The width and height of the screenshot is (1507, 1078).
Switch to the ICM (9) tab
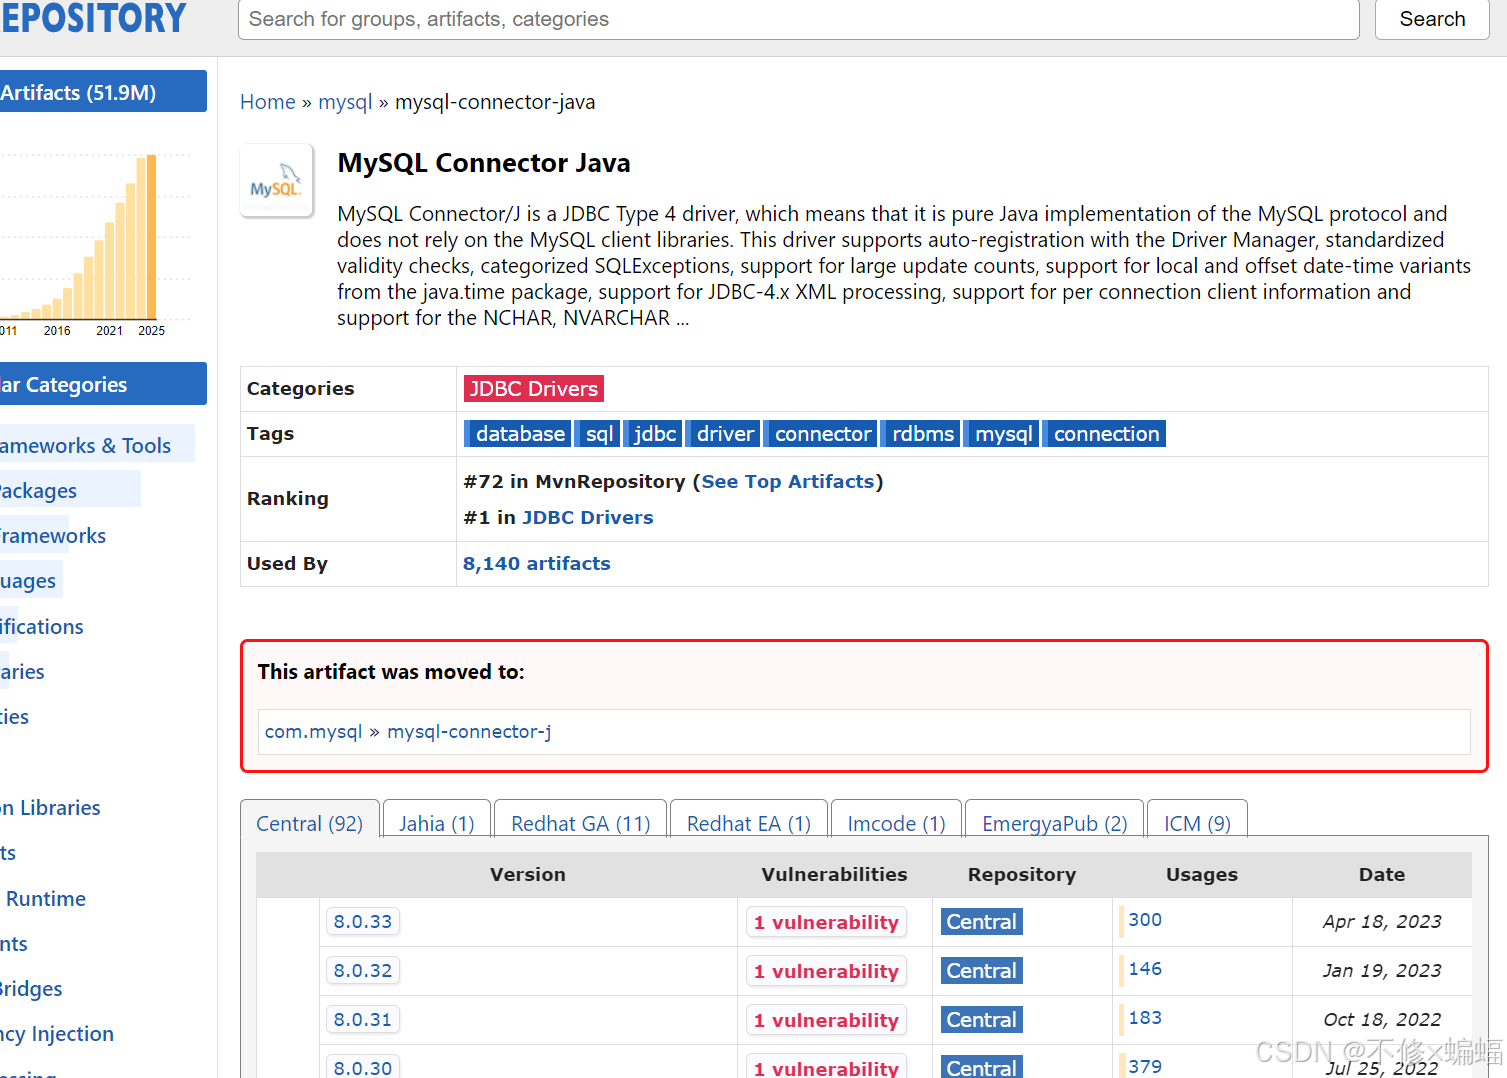pos(1197,823)
